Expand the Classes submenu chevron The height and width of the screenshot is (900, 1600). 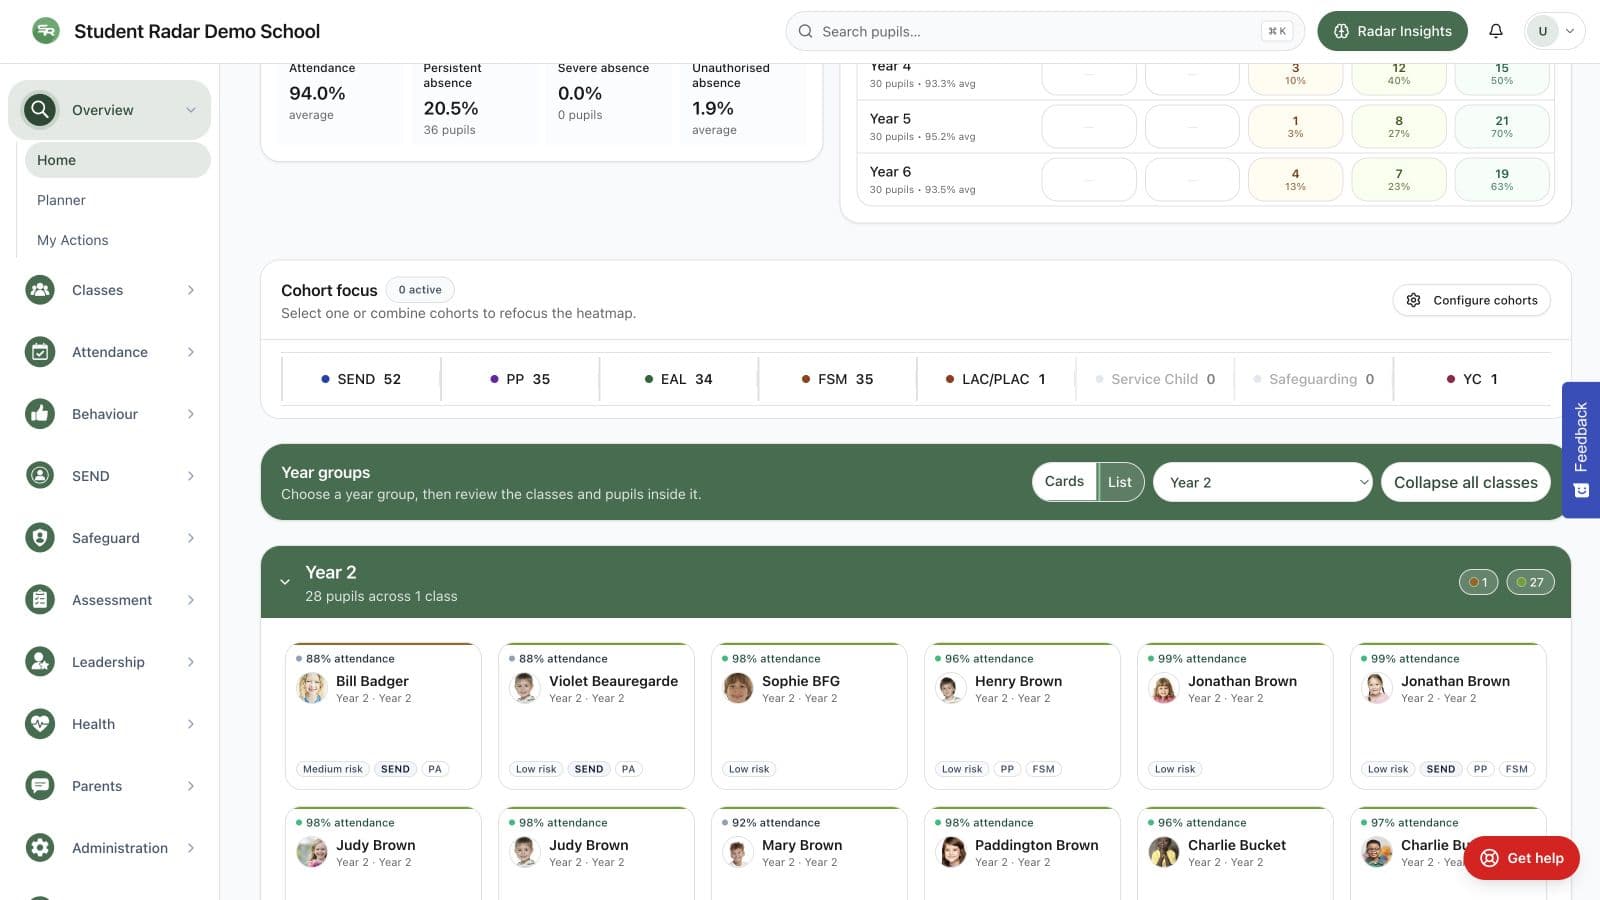click(191, 290)
